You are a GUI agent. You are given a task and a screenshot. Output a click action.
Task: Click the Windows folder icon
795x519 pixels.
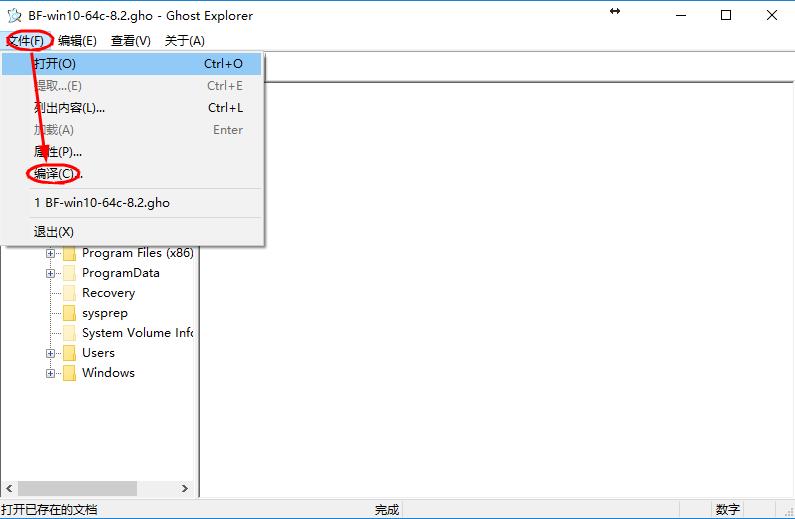click(x=69, y=373)
